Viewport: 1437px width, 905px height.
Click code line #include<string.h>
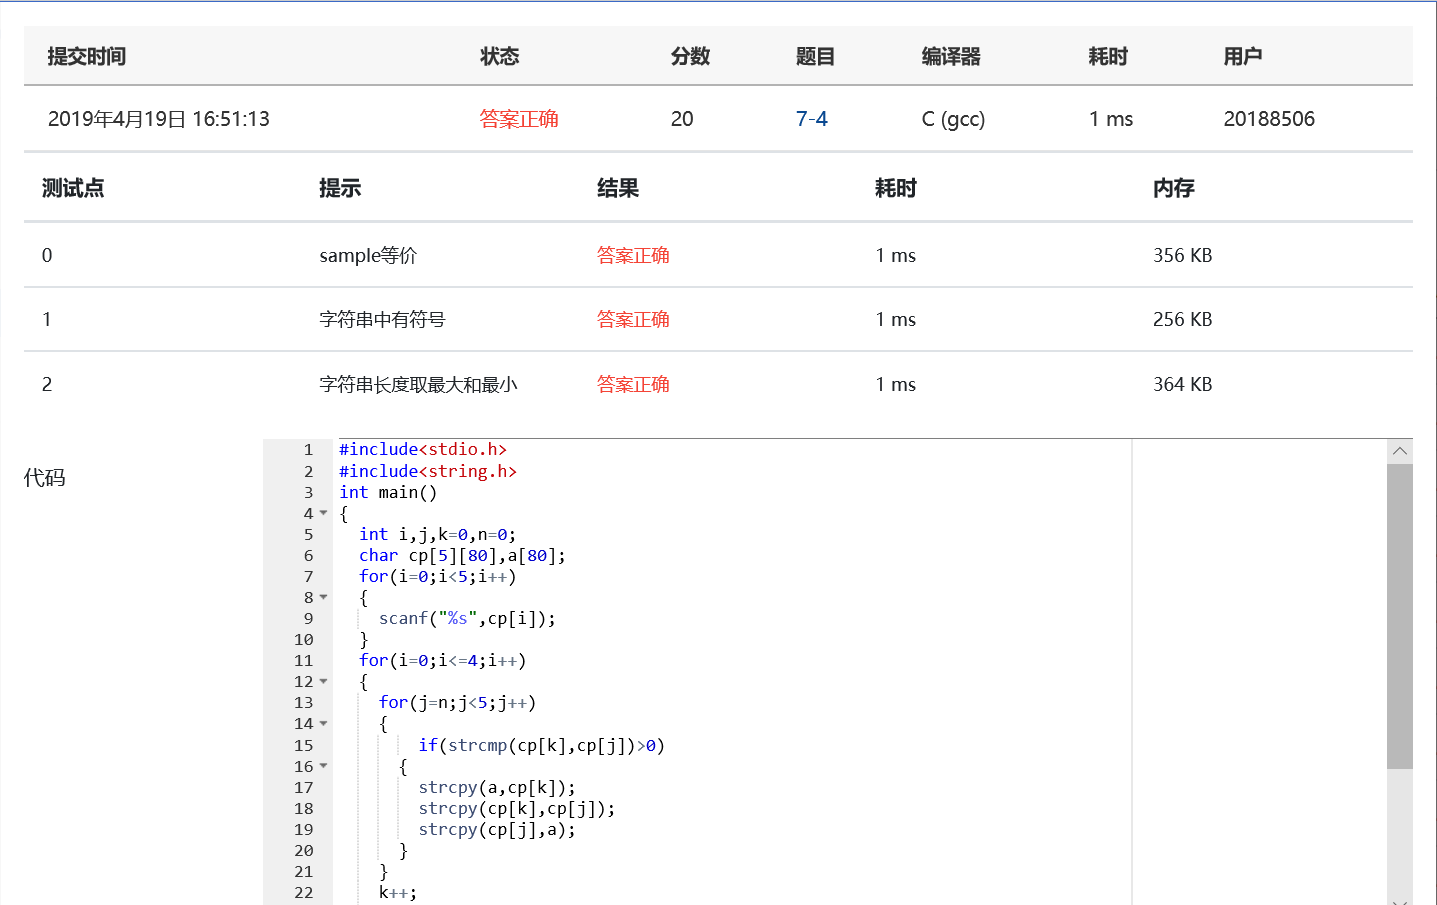click(428, 471)
